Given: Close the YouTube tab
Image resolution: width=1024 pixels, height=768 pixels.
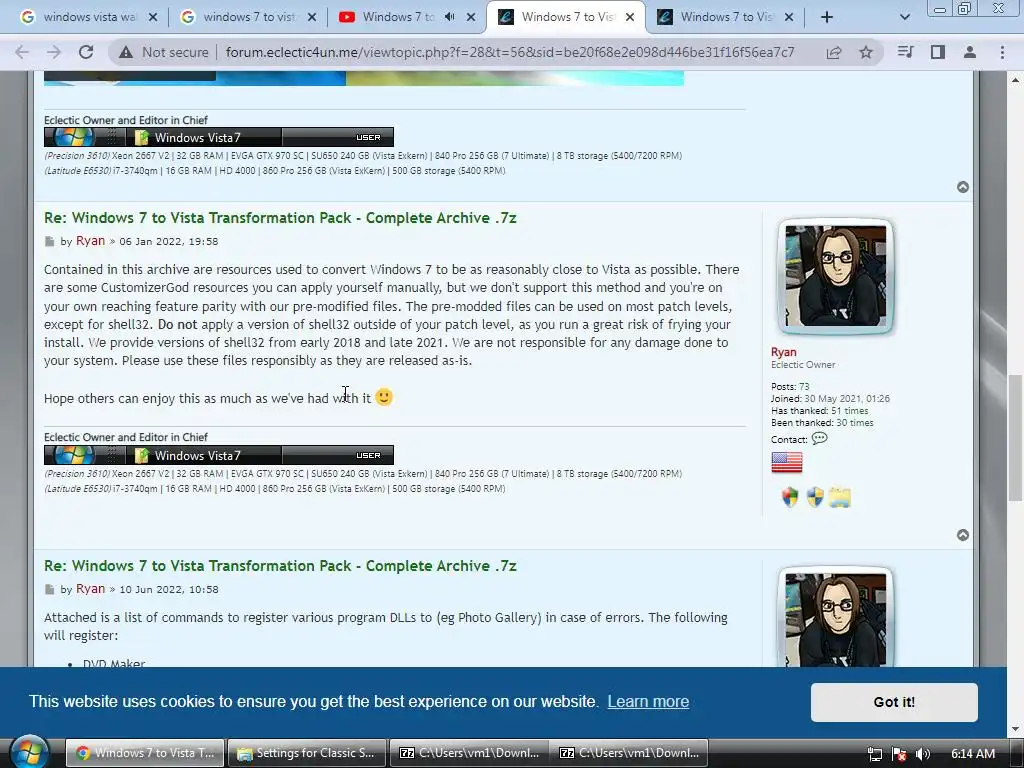Looking at the screenshot, I should coord(471,17).
